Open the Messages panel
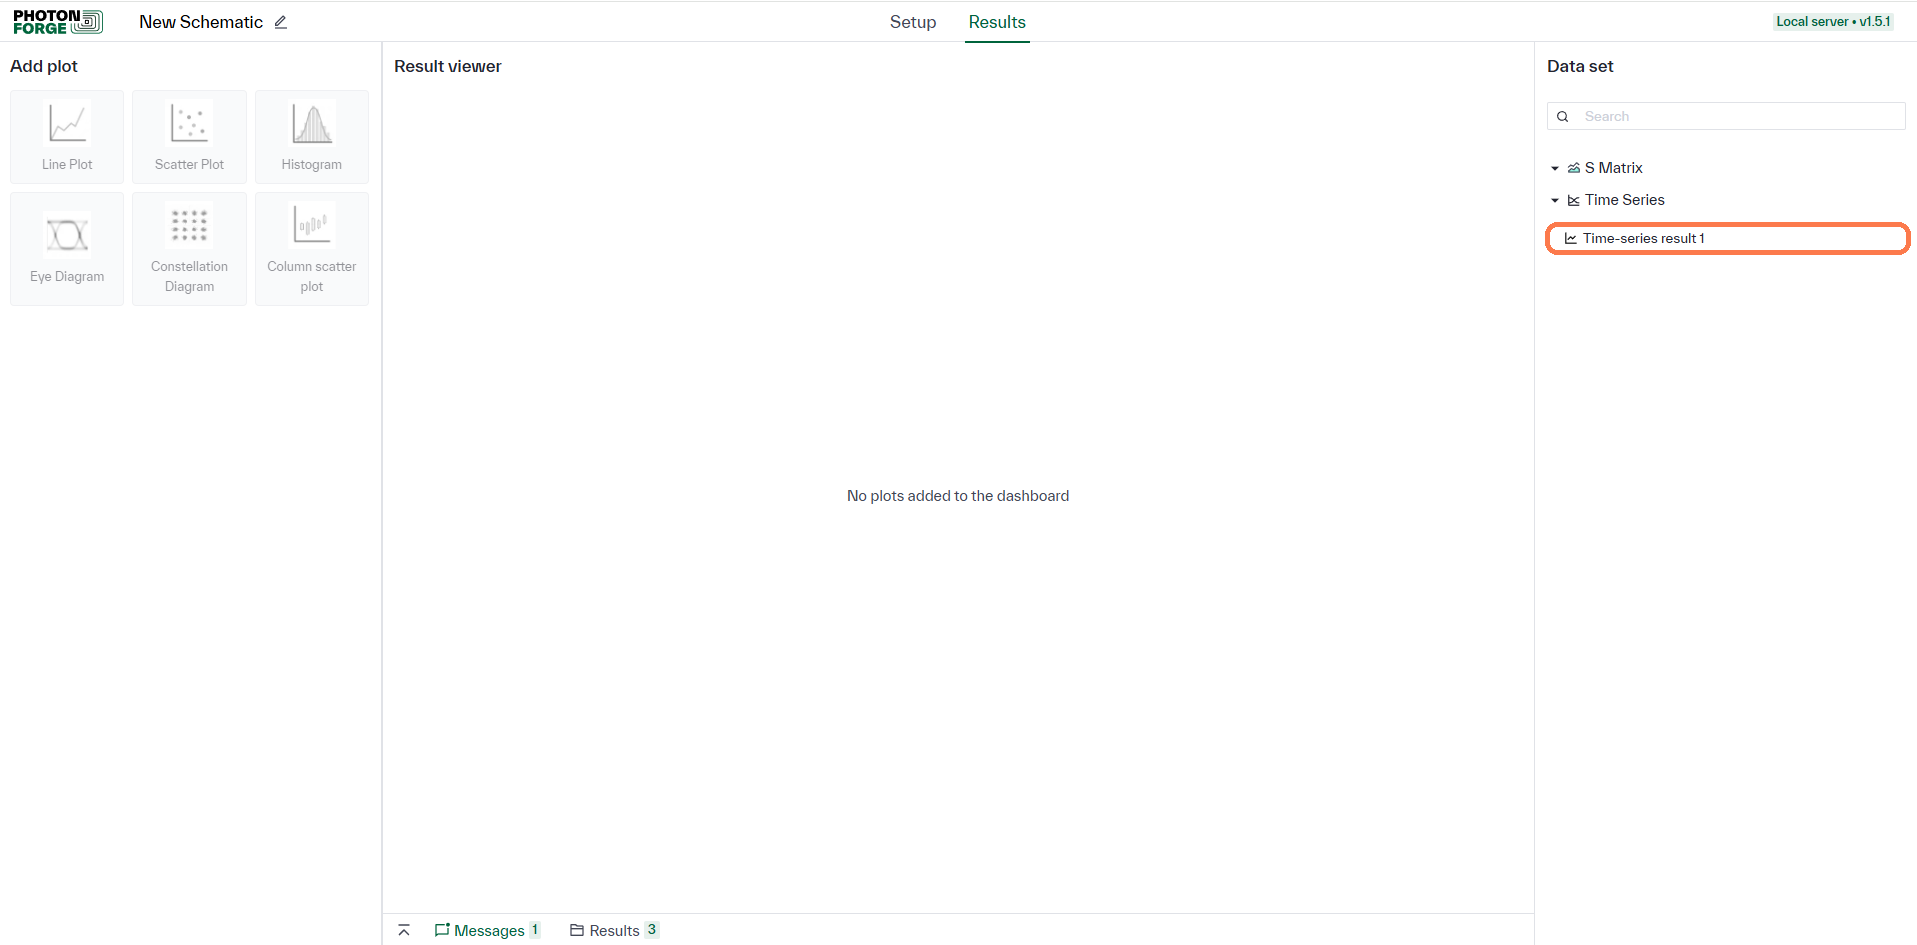Screen dimensions: 1917x945 point(487,930)
